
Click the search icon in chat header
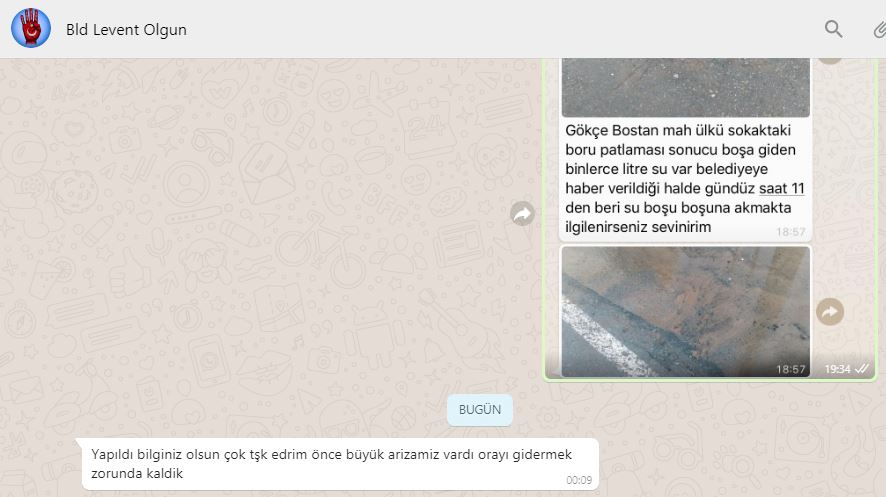pos(833,29)
